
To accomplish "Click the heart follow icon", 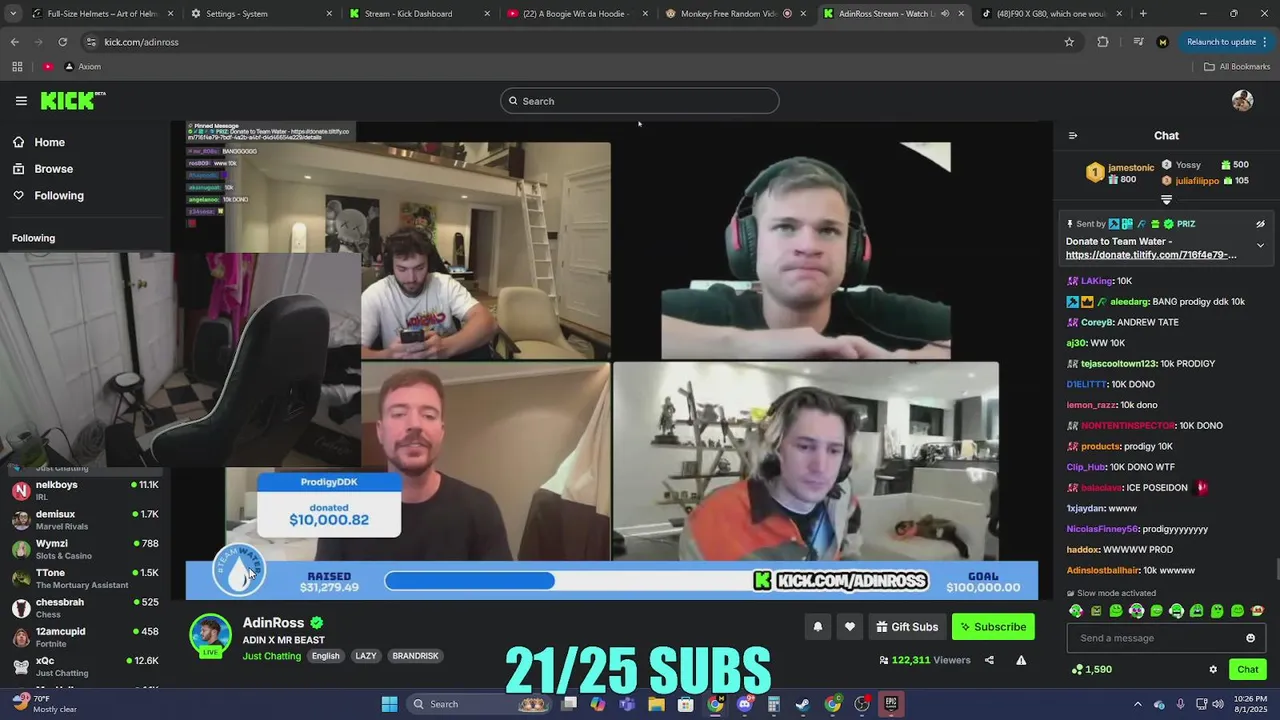I will [850, 627].
